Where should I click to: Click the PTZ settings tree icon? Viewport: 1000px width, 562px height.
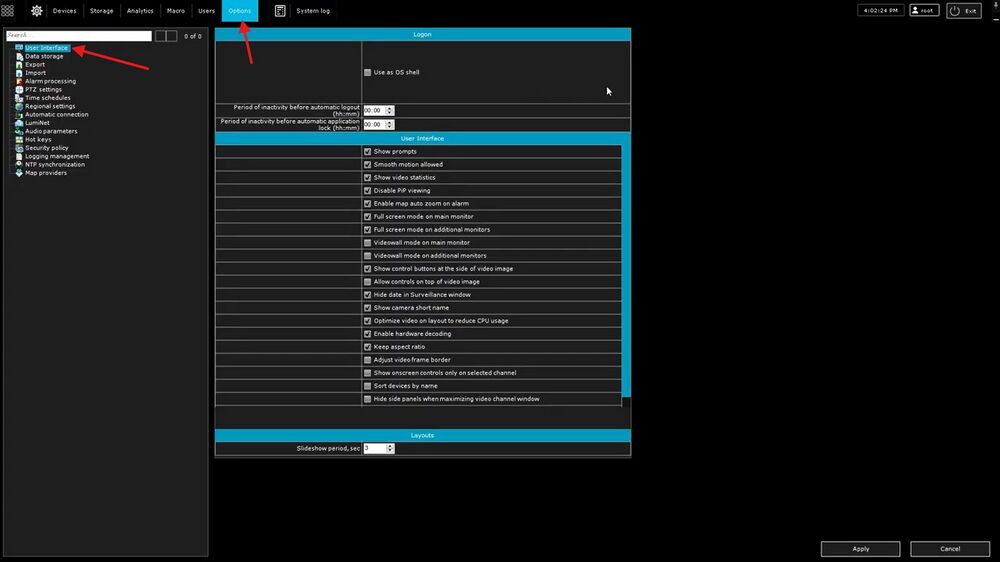tap(19, 89)
